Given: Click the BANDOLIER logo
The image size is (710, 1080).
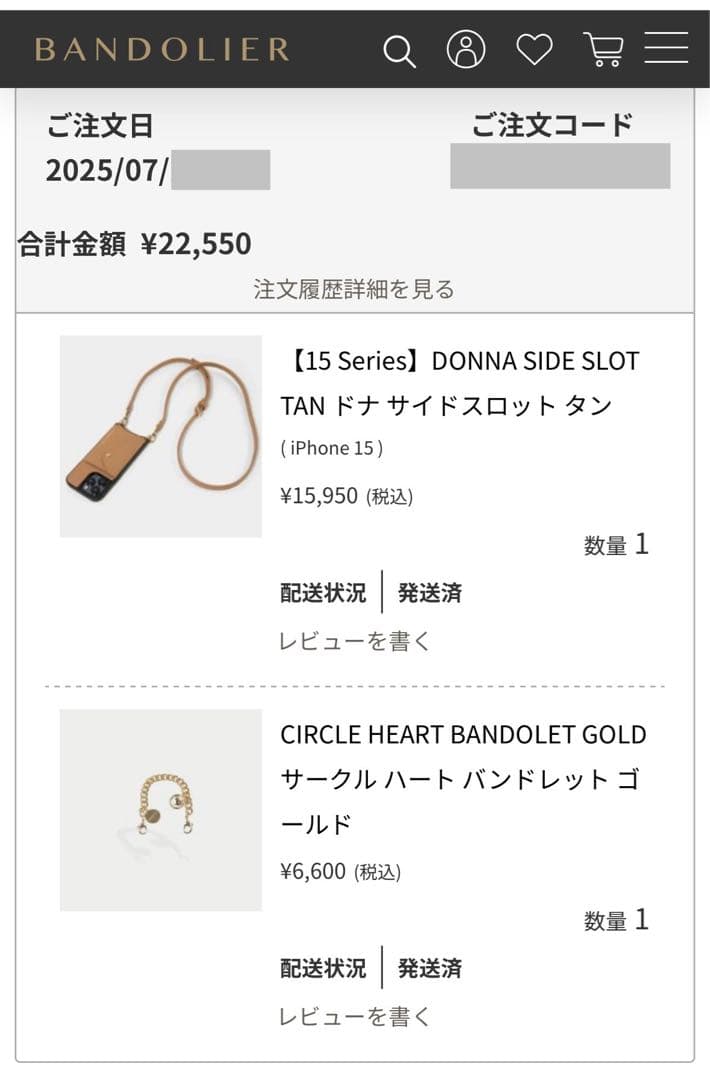Looking at the screenshot, I should 163,48.
